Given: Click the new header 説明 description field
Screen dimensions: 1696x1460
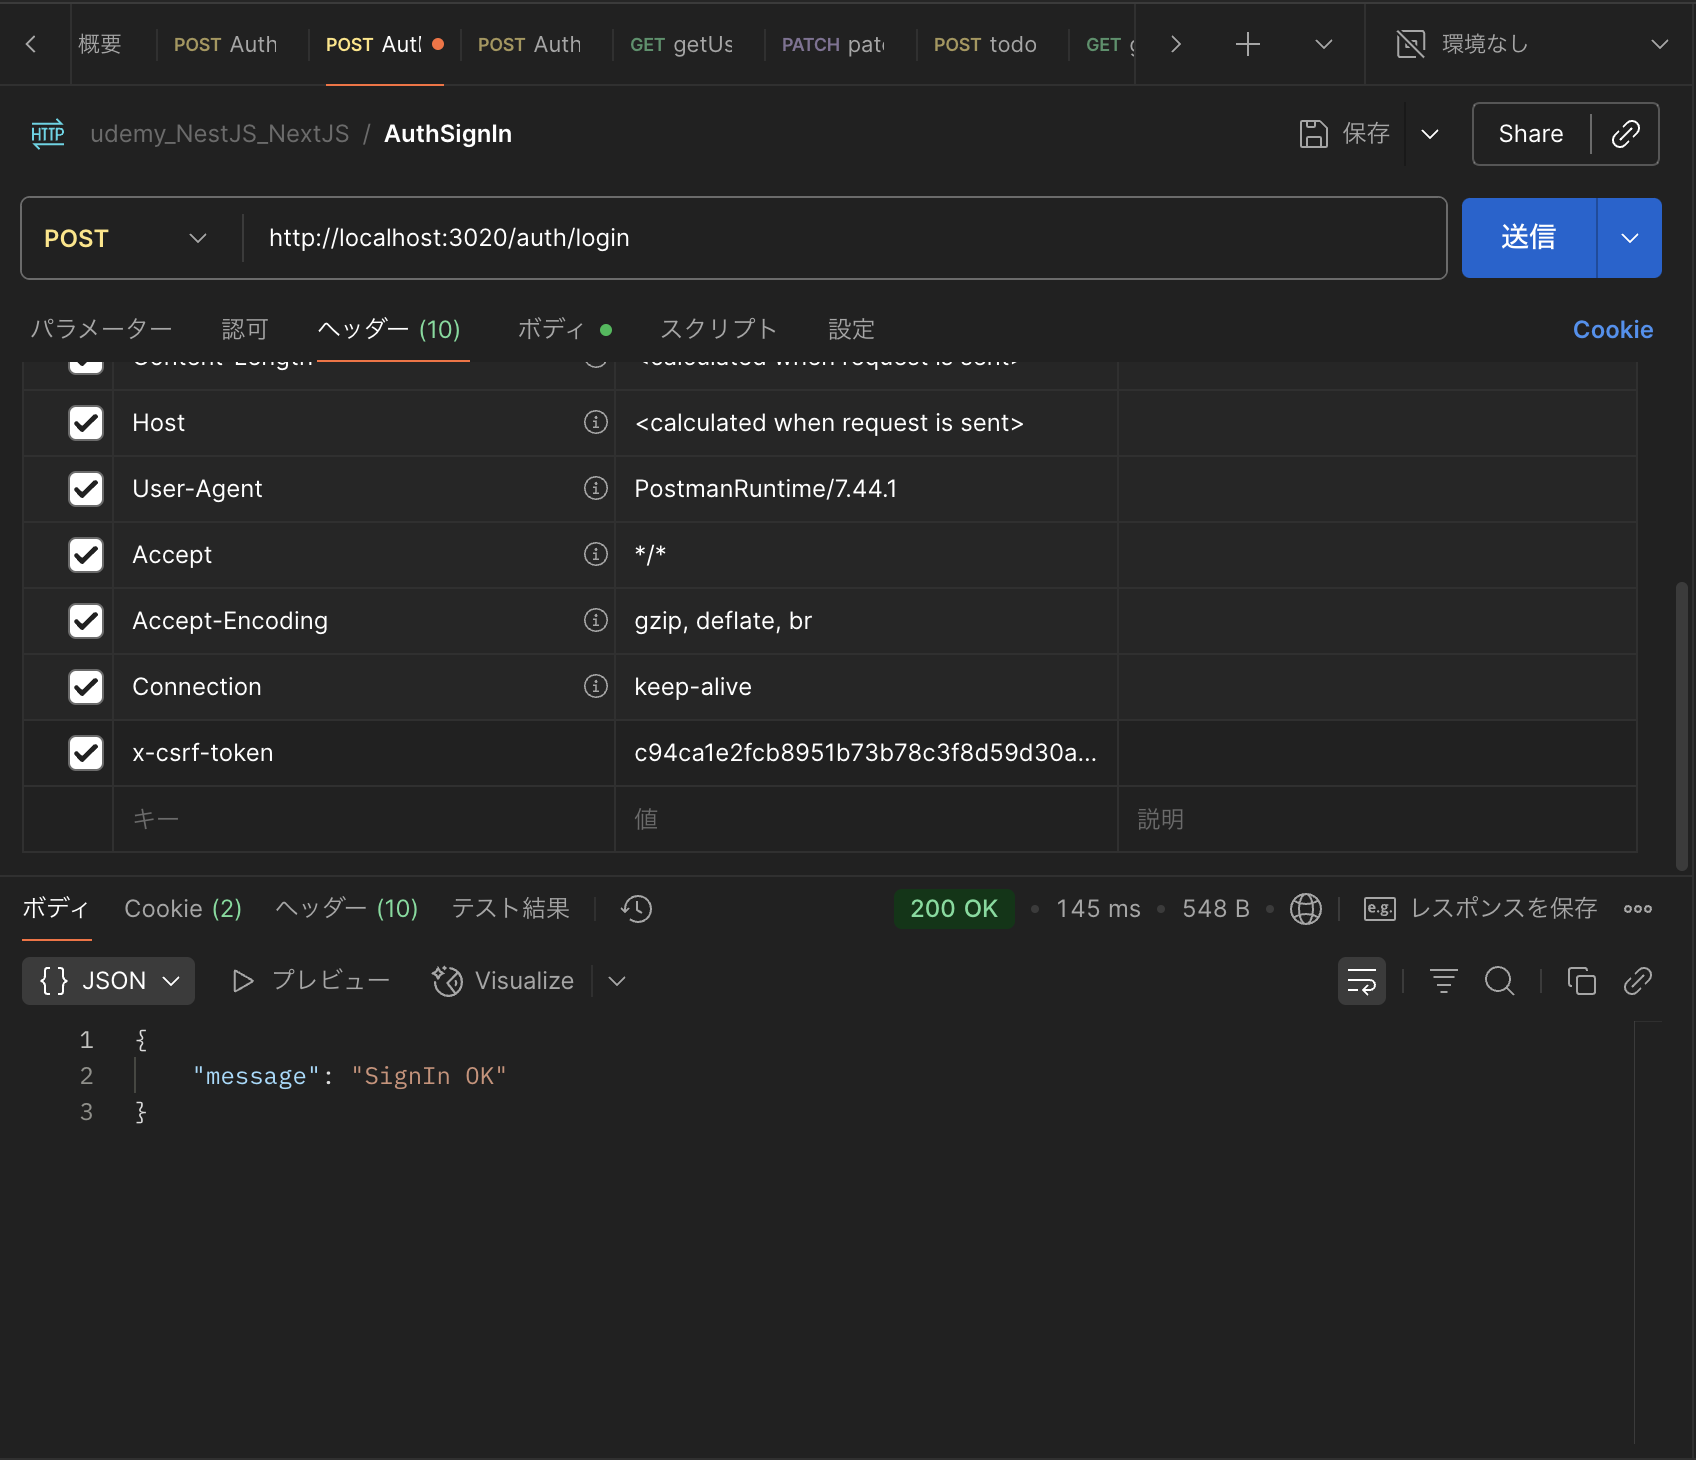Looking at the screenshot, I should (1377, 819).
